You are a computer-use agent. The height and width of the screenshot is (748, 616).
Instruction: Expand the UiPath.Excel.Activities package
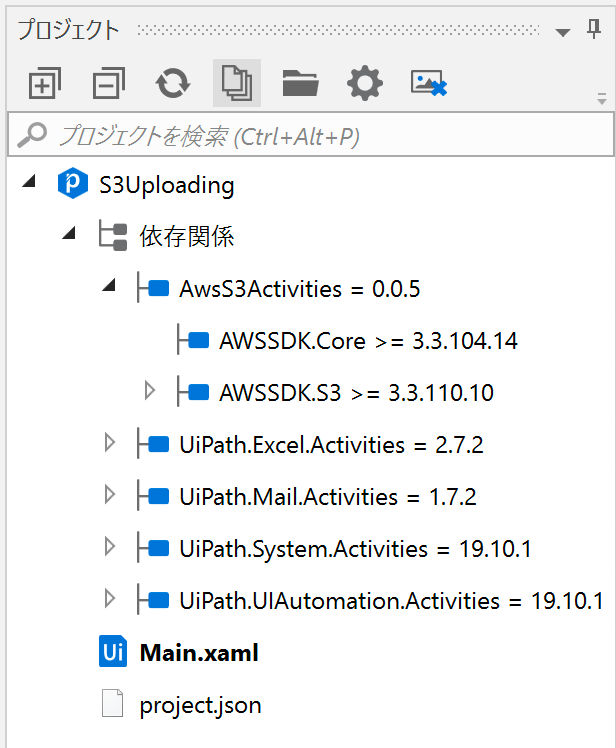[x=110, y=443]
